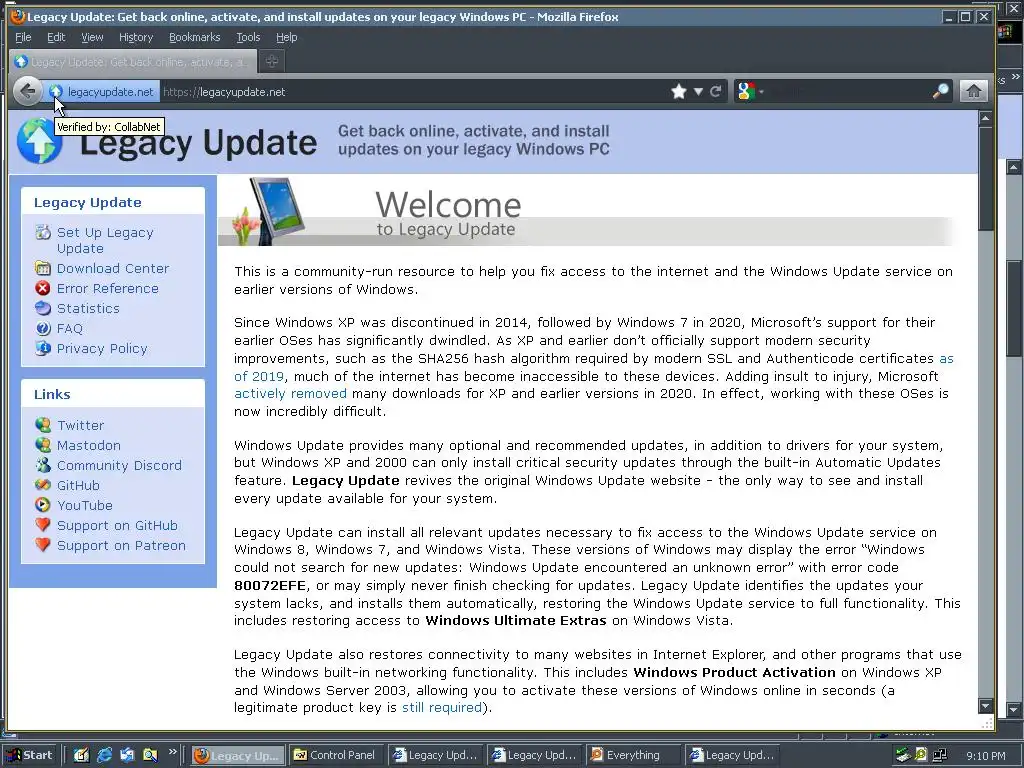This screenshot has width=1024, height=768.
Task: Click the Start button
Action: (x=30, y=755)
